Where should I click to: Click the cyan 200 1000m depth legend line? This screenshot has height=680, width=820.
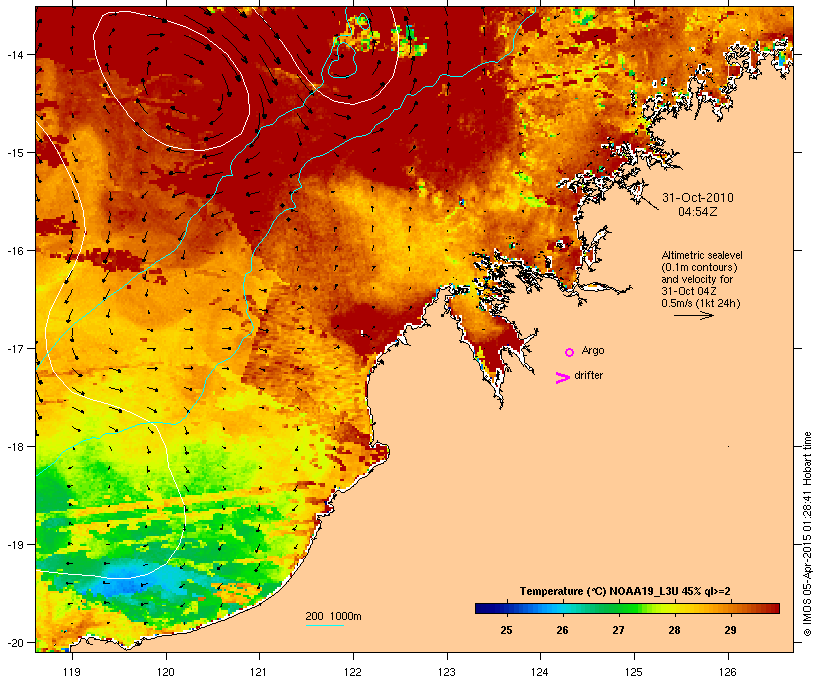pyautogui.click(x=325, y=626)
